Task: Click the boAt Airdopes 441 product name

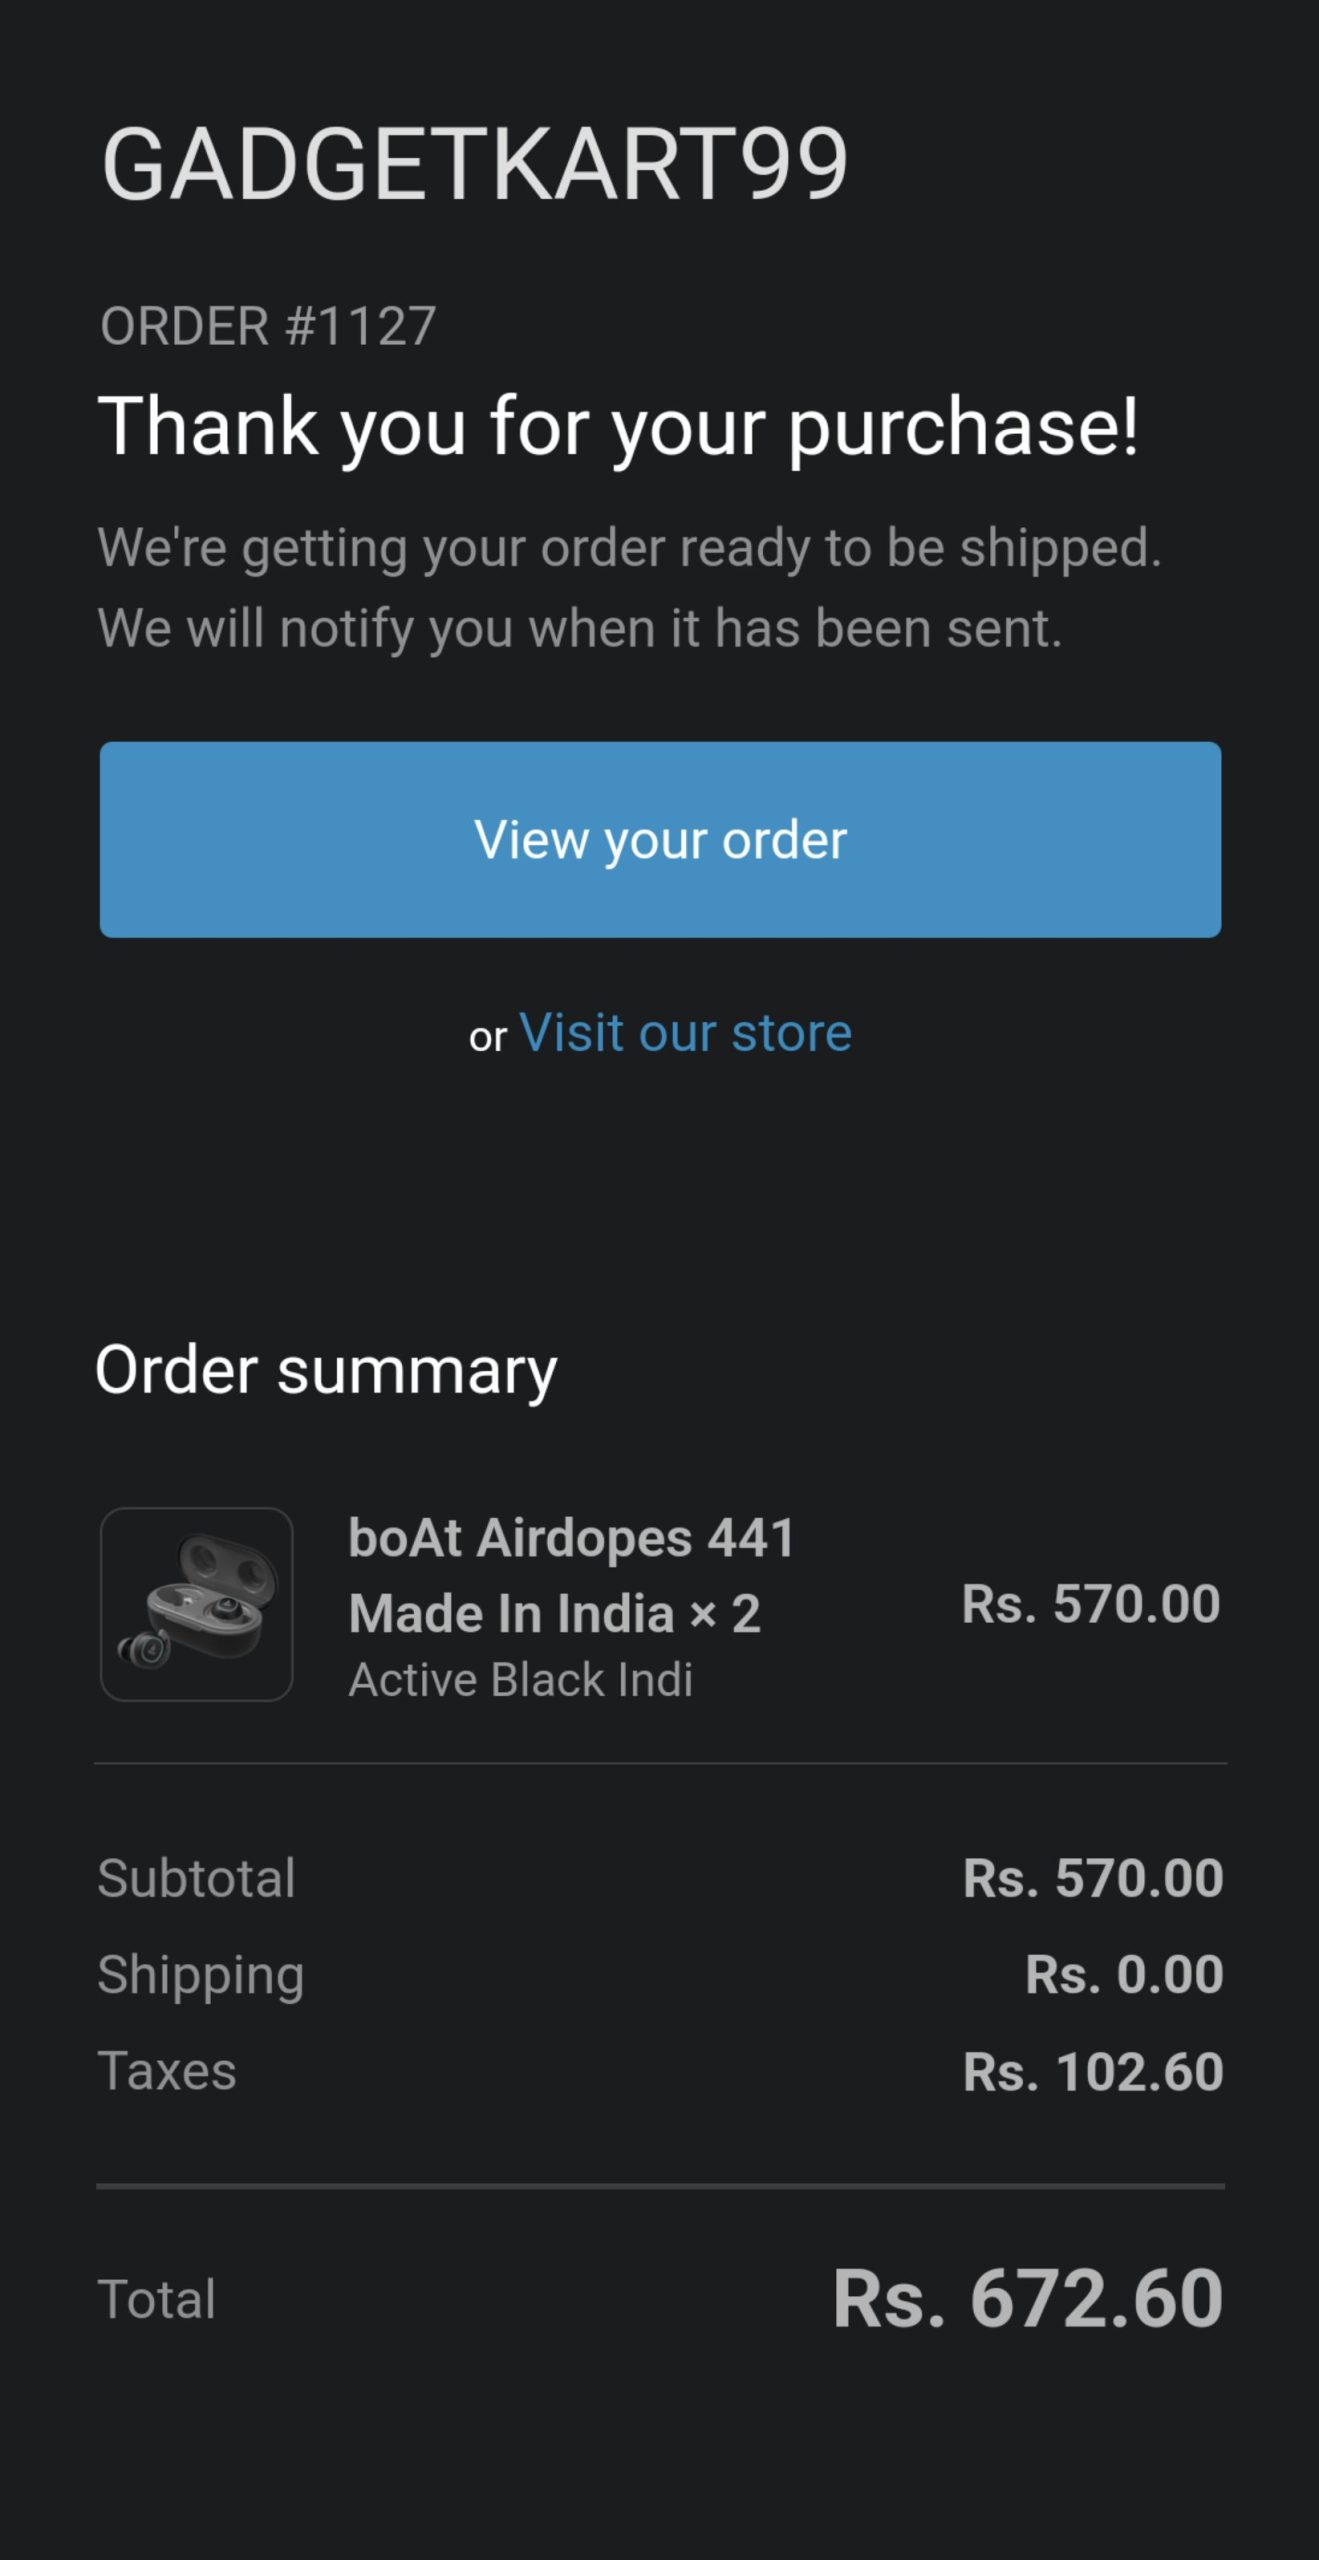Action: pyautogui.click(x=571, y=1575)
